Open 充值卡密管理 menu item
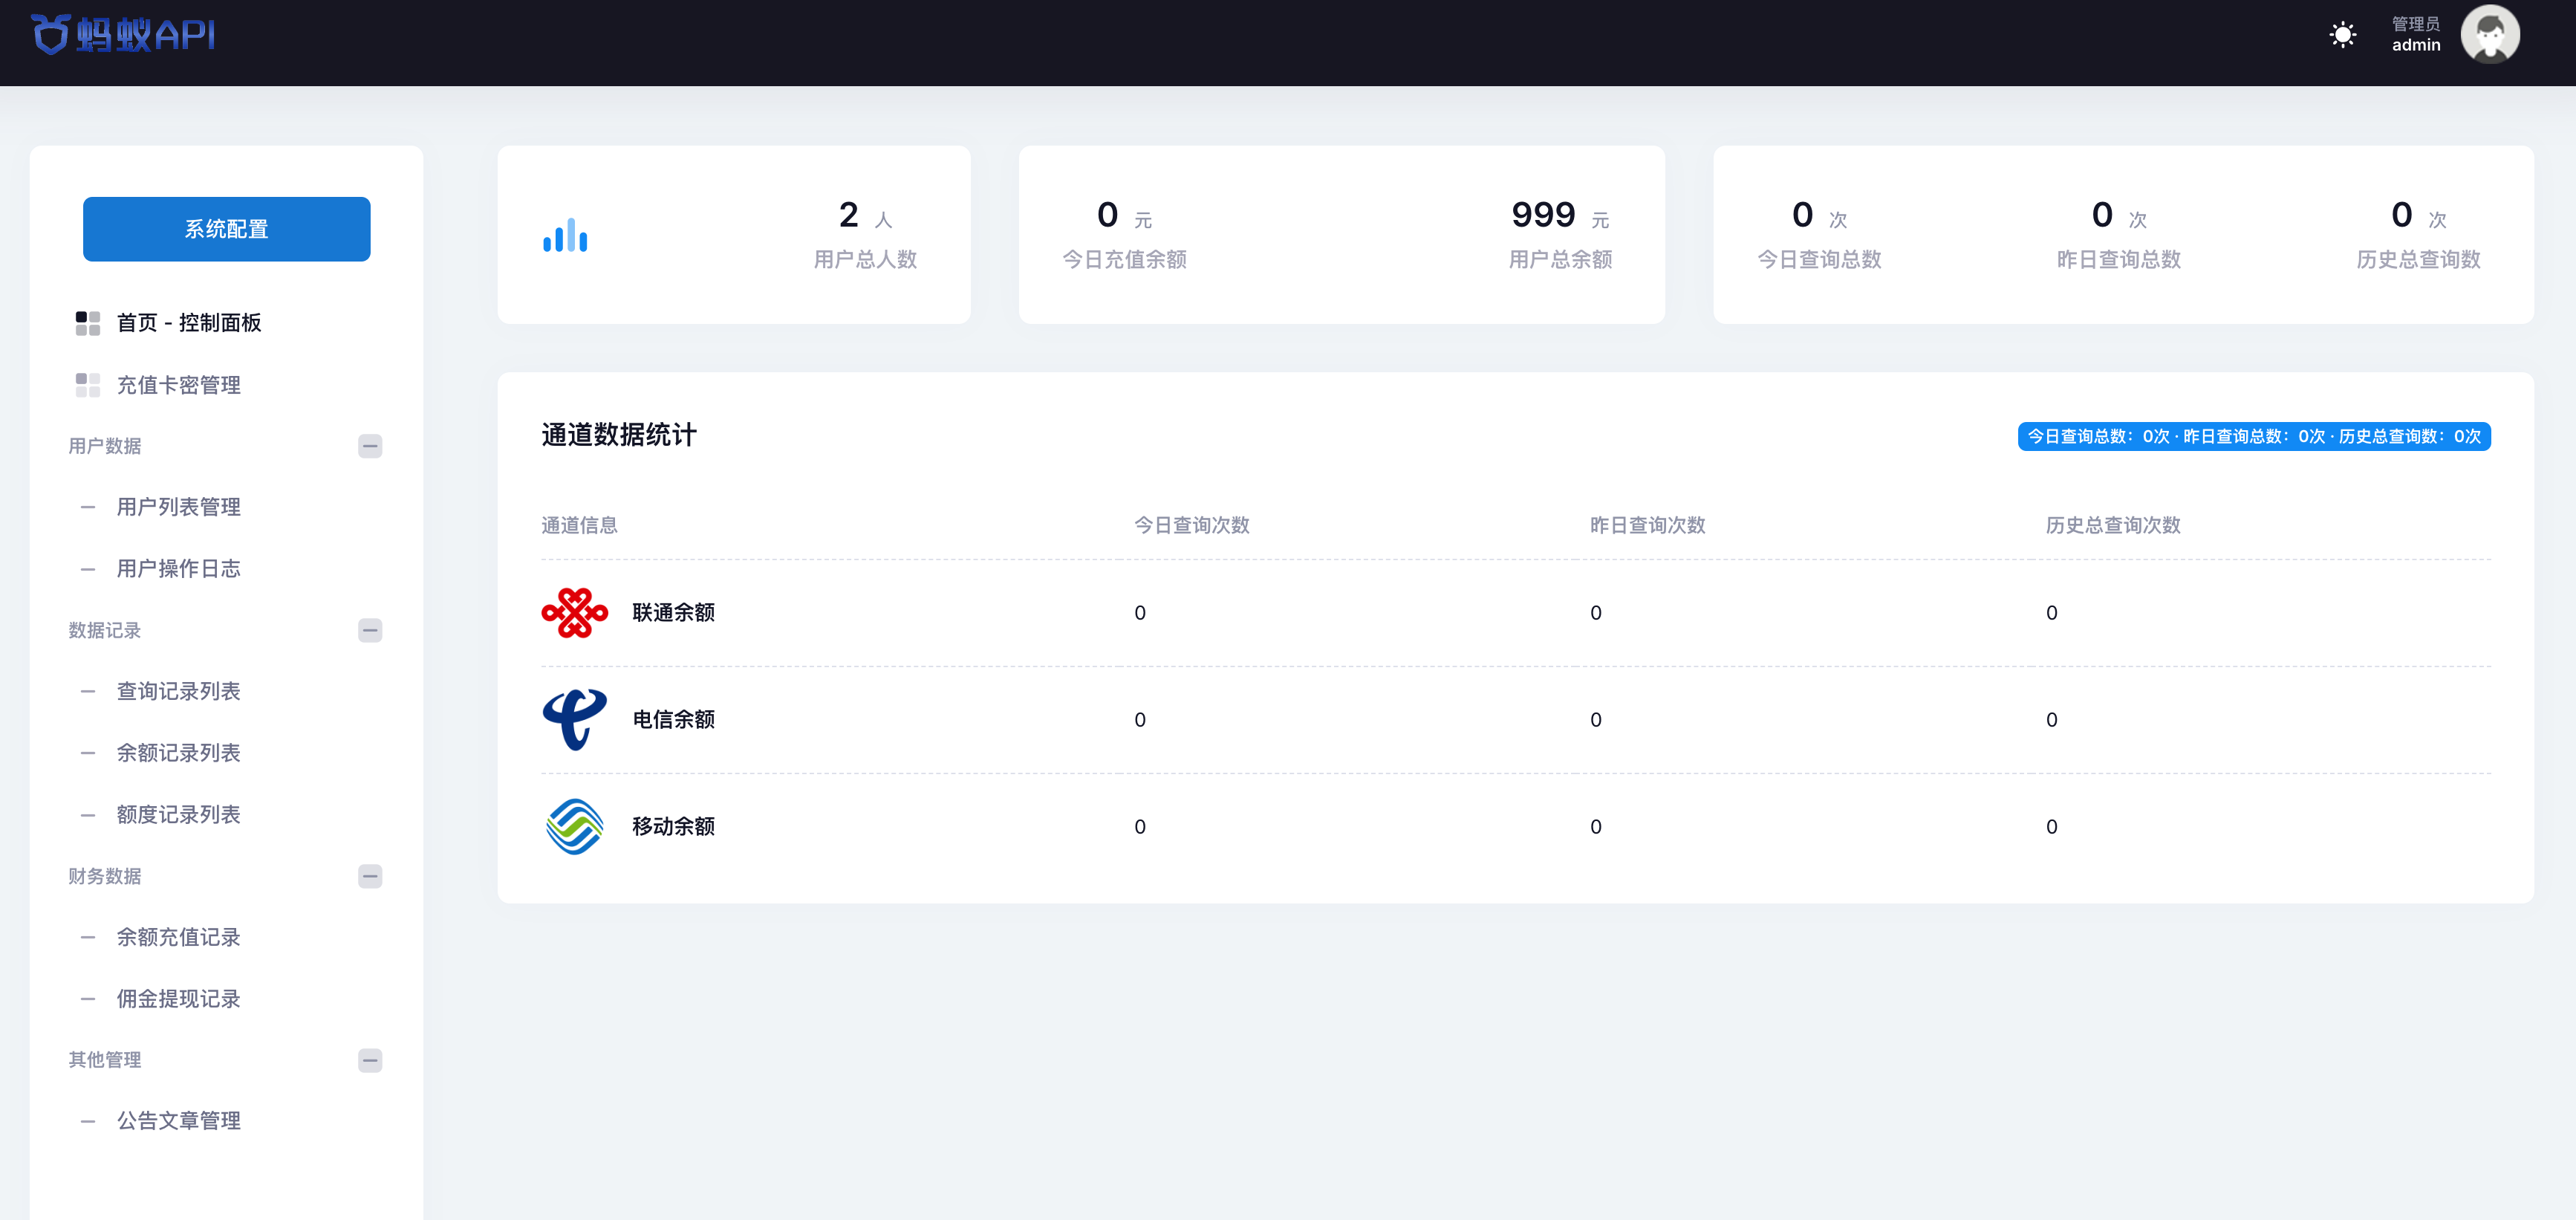The height and width of the screenshot is (1220, 2576). [178, 385]
